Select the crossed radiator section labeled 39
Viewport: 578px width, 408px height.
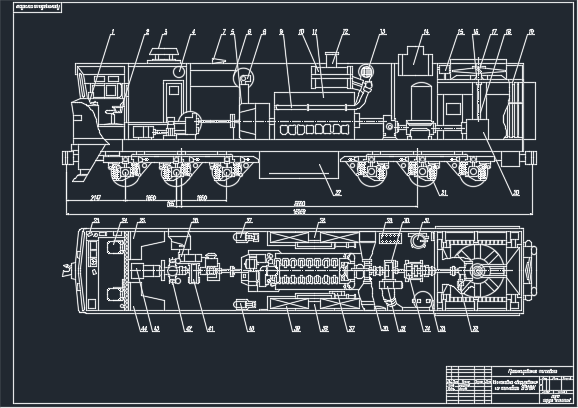pos(288,304)
